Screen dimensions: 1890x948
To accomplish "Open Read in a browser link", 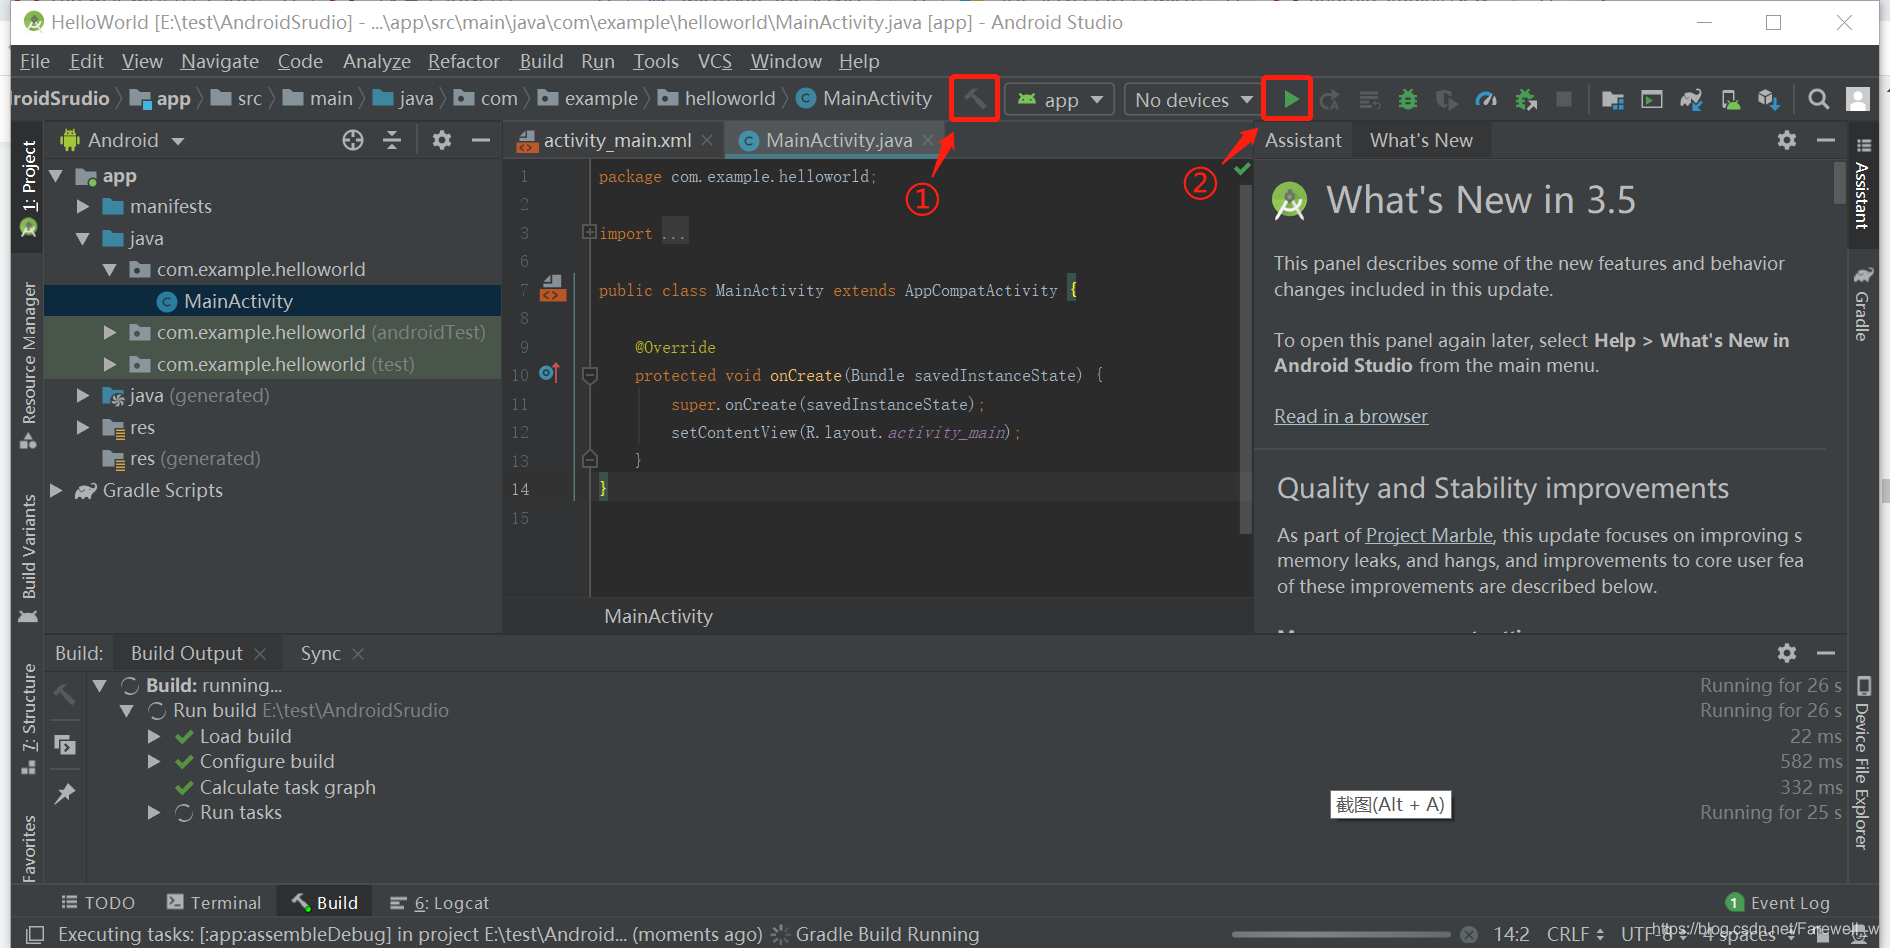I will click(x=1350, y=417).
